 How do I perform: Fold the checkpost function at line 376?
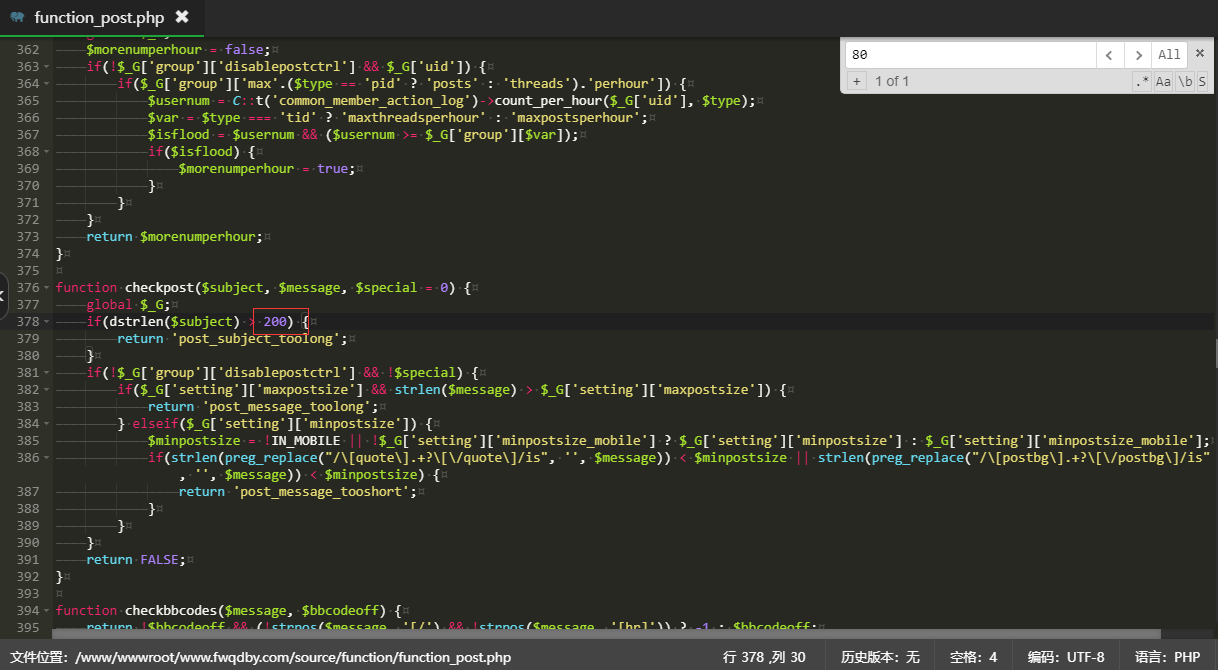point(48,288)
